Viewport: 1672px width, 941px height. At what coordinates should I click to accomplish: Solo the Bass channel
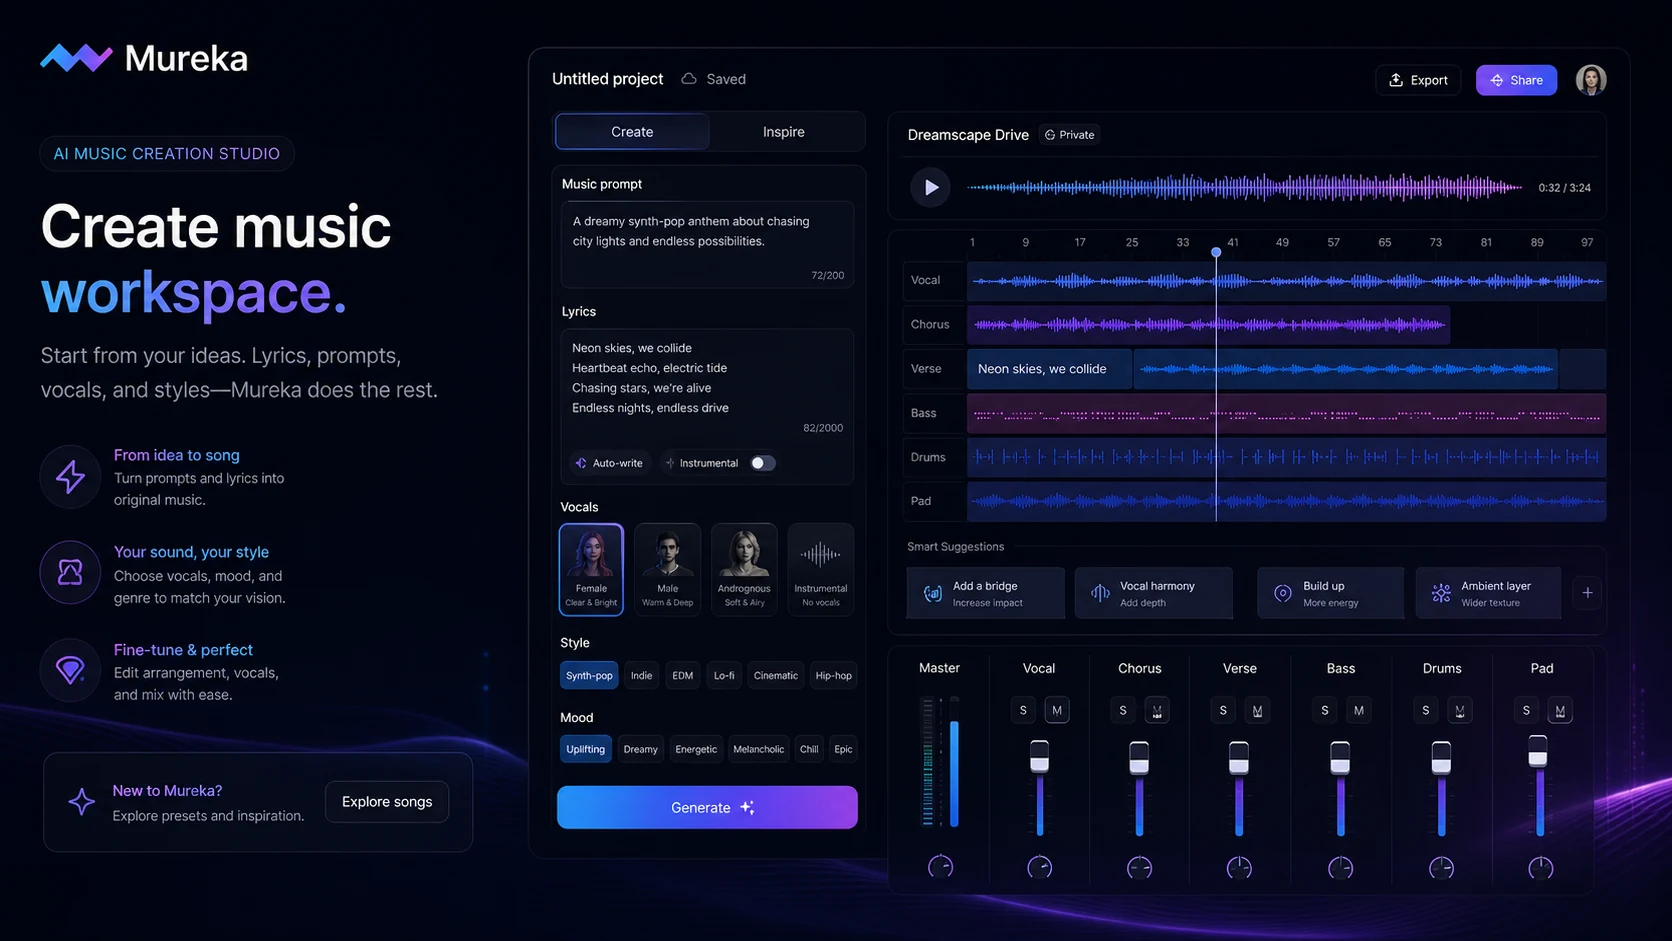tap(1325, 710)
